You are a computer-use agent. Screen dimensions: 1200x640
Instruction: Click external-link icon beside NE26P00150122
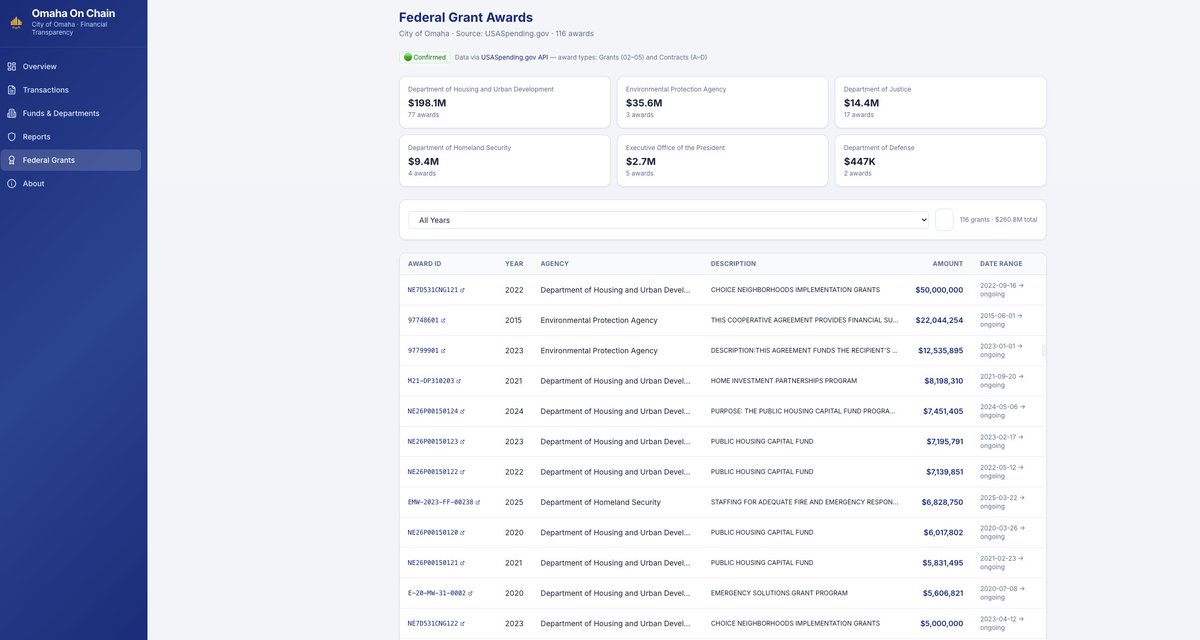[463, 472]
